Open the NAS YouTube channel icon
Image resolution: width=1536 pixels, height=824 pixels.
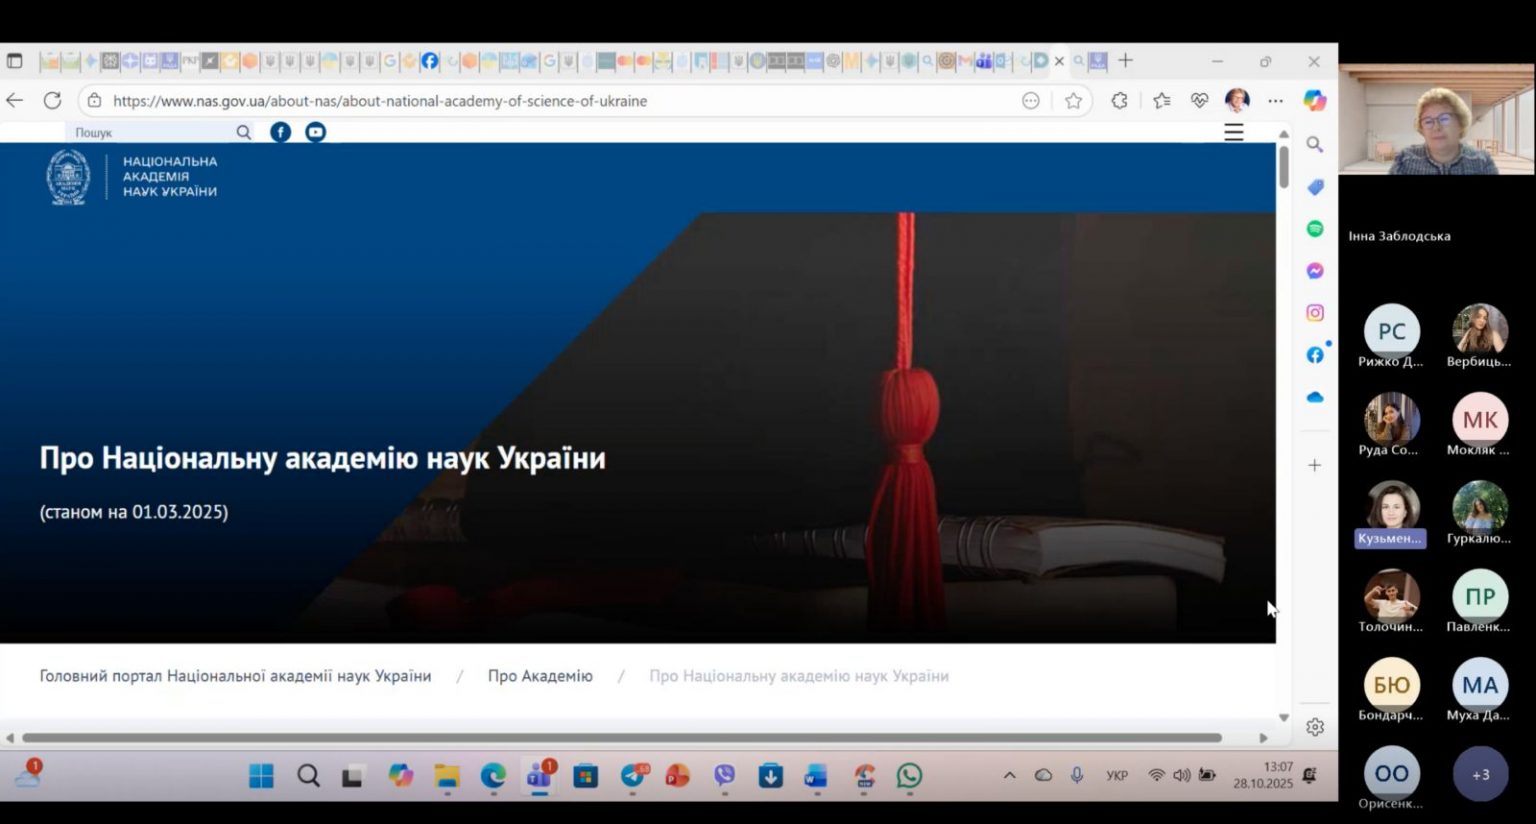click(315, 132)
